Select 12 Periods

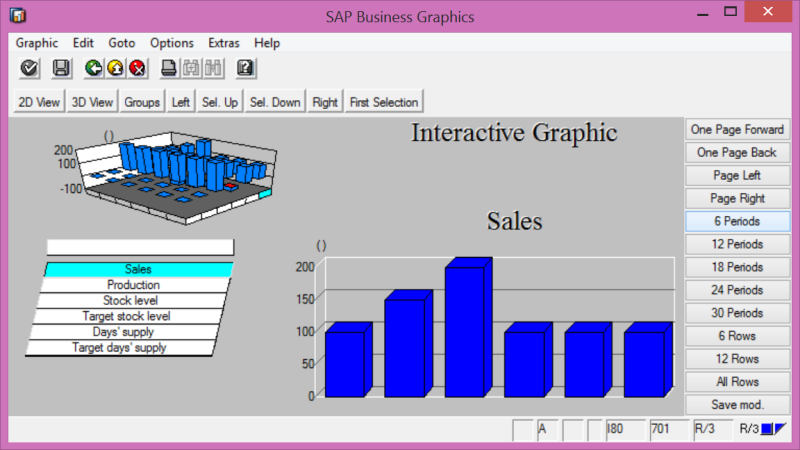(737, 244)
